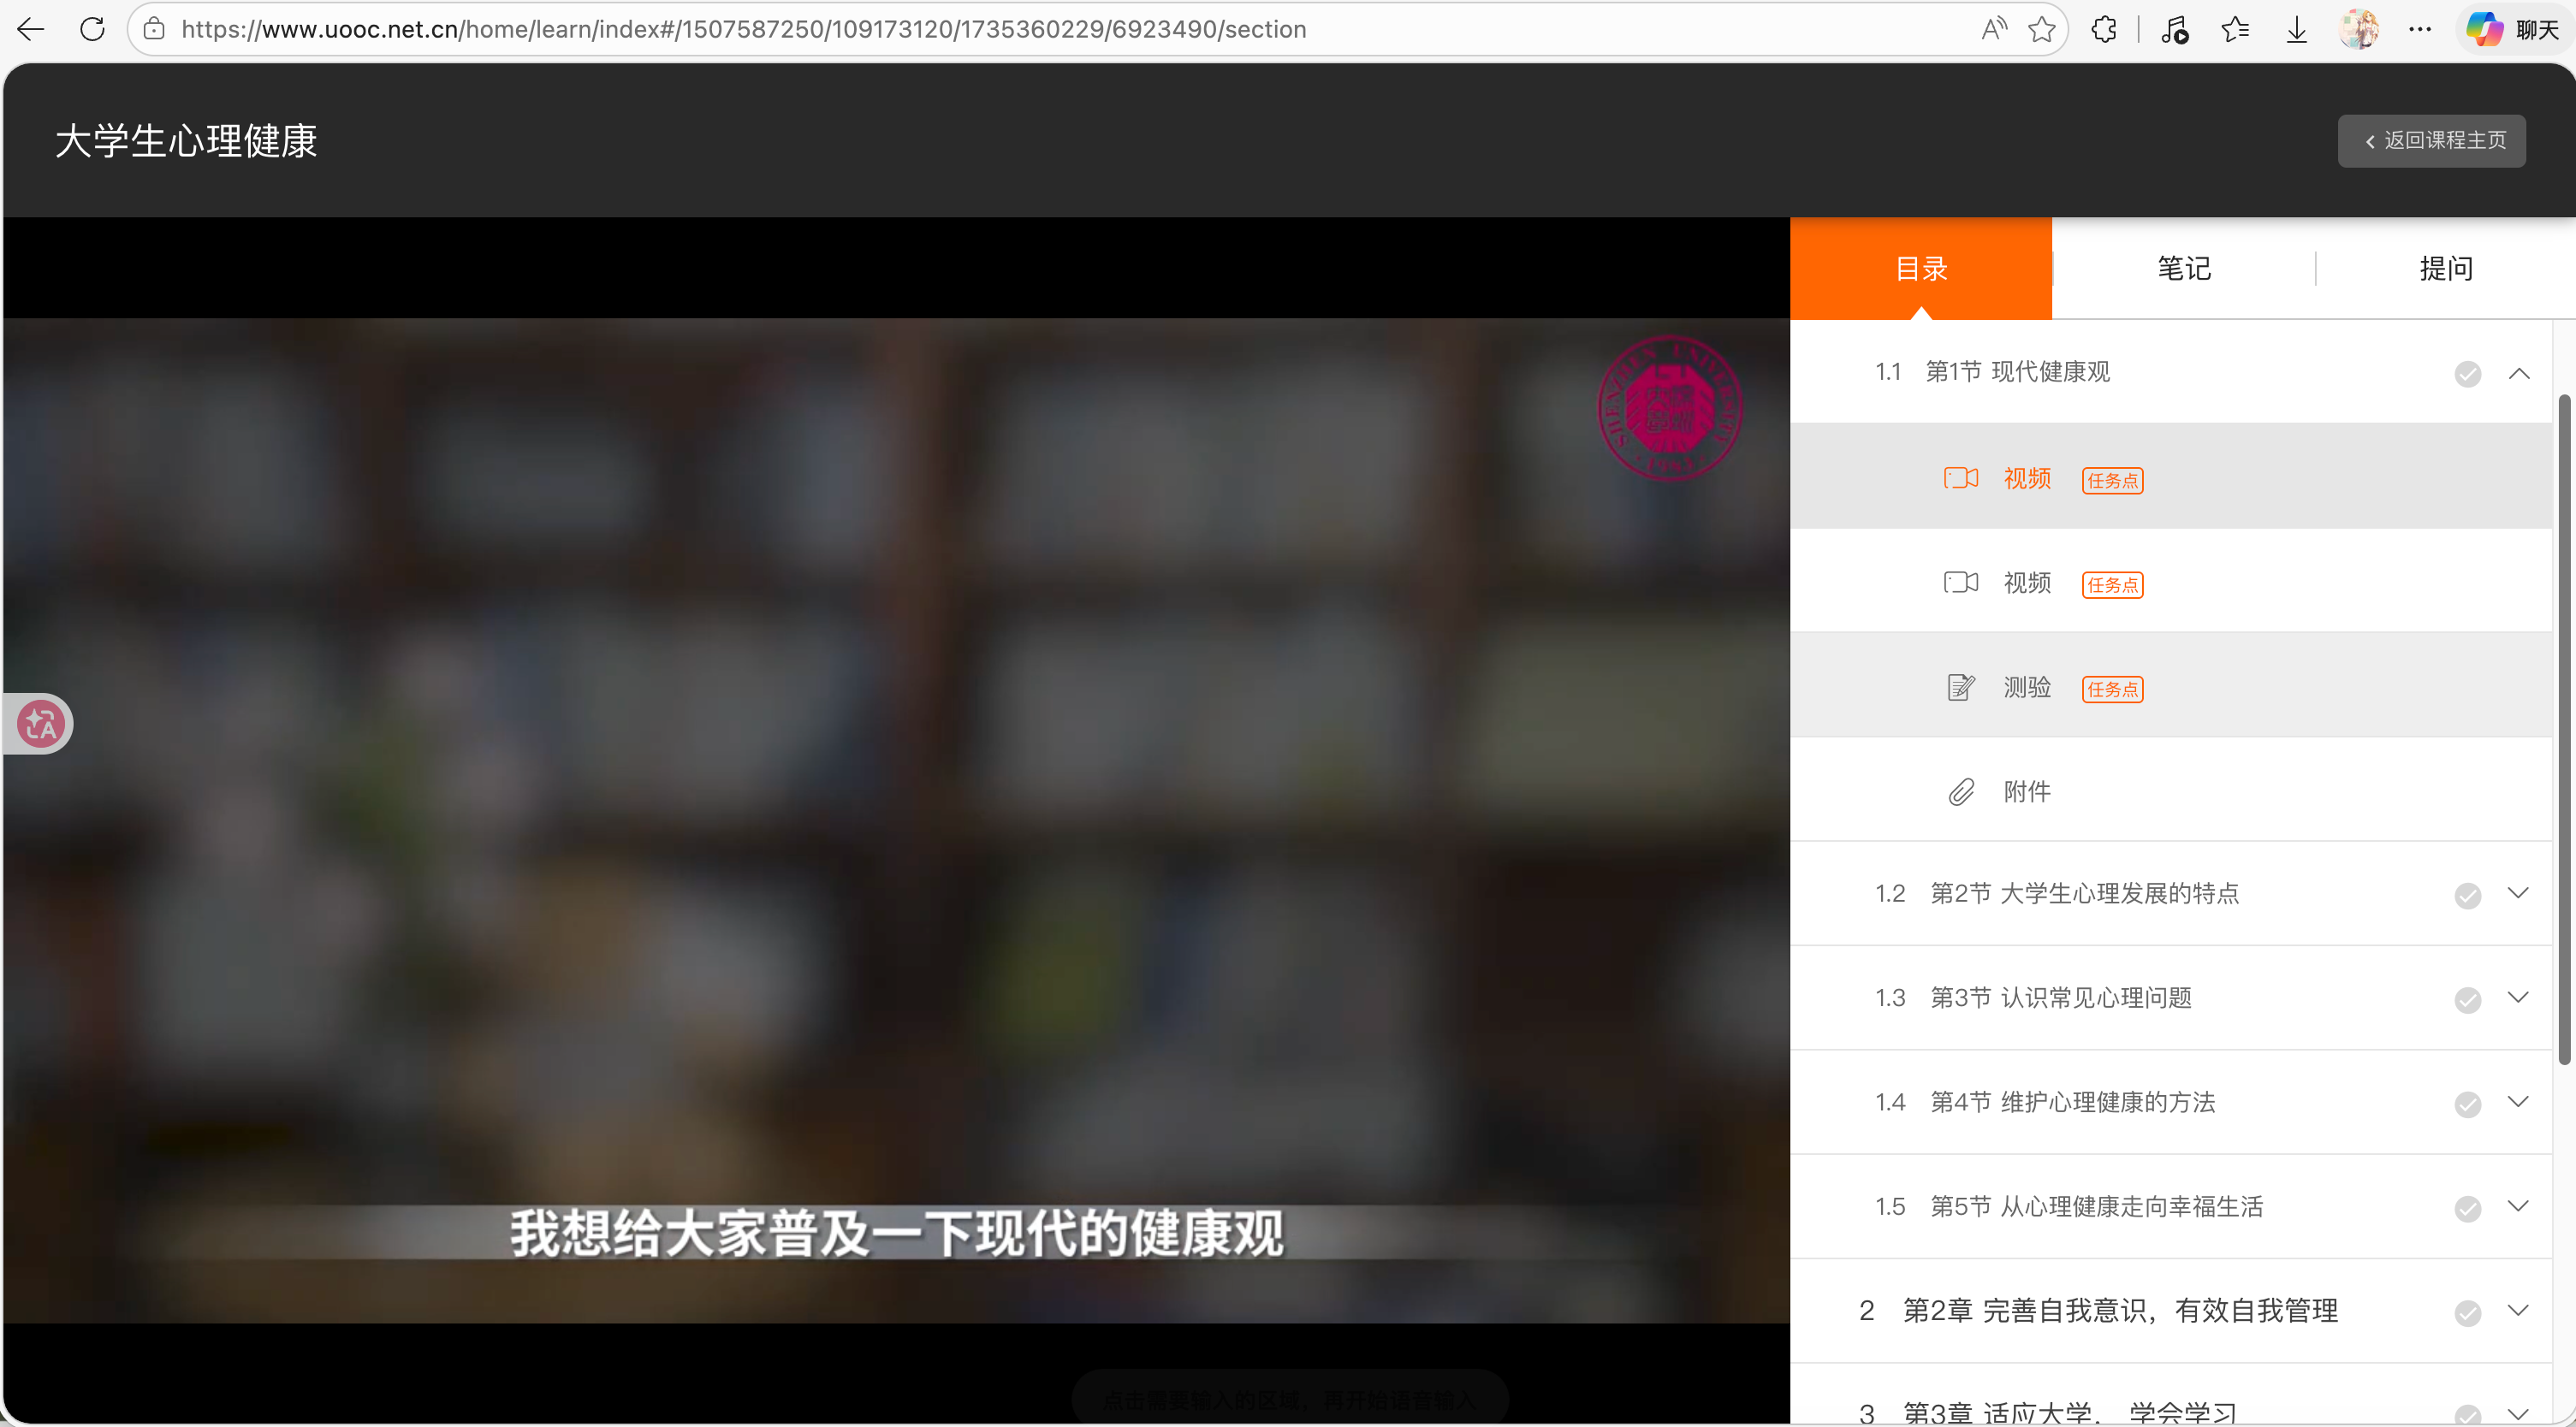The image size is (2576, 1427).
Task: Open the browser profile avatar
Action: click(2359, 29)
